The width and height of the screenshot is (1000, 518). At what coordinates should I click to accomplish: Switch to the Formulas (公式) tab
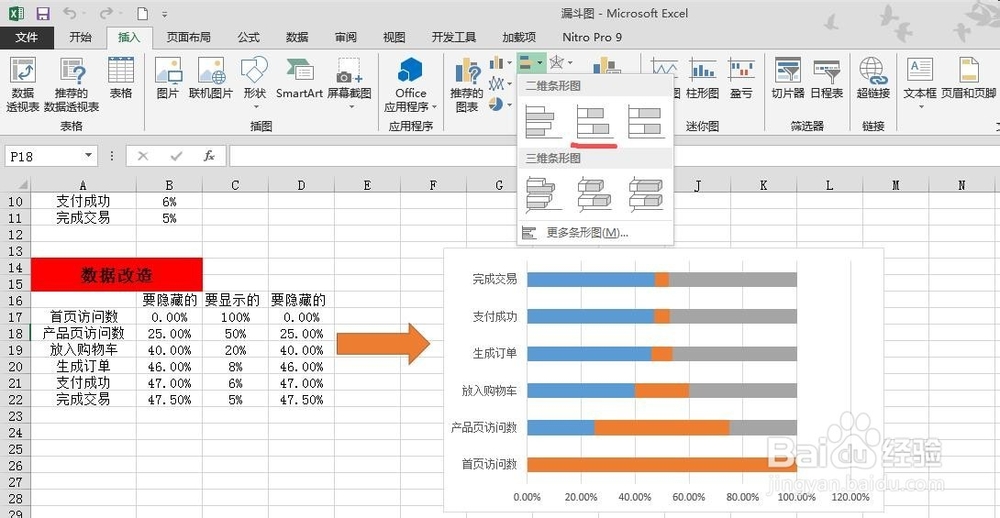(x=248, y=38)
